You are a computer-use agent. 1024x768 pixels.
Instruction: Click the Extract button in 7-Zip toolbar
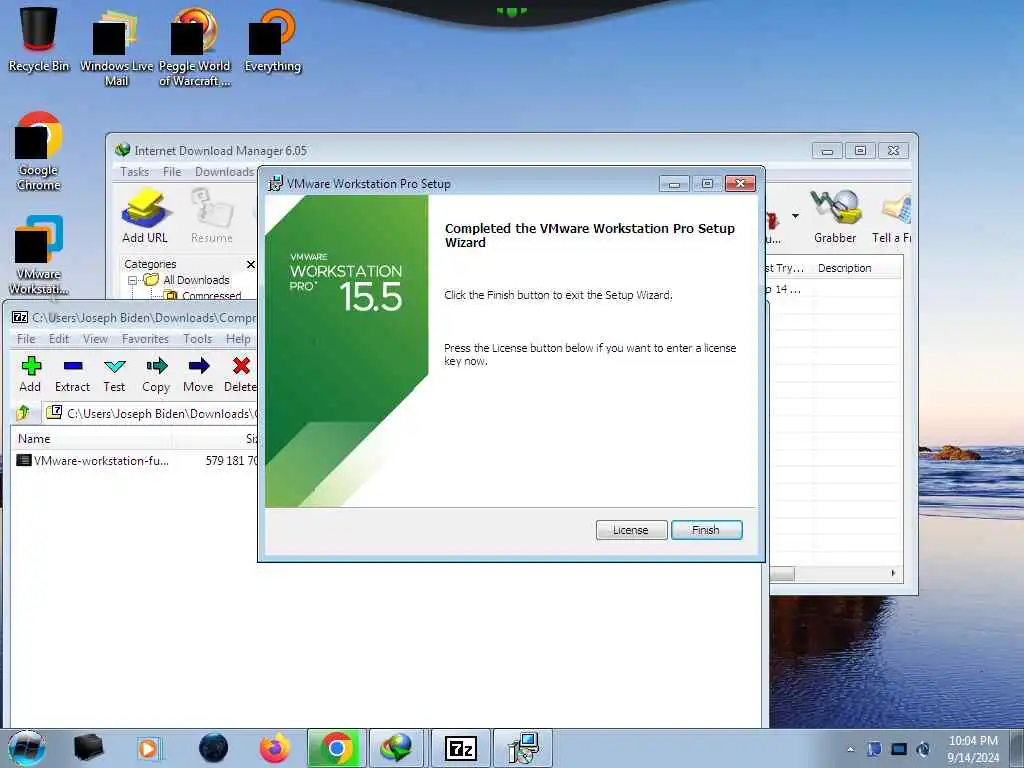[x=72, y=375]
